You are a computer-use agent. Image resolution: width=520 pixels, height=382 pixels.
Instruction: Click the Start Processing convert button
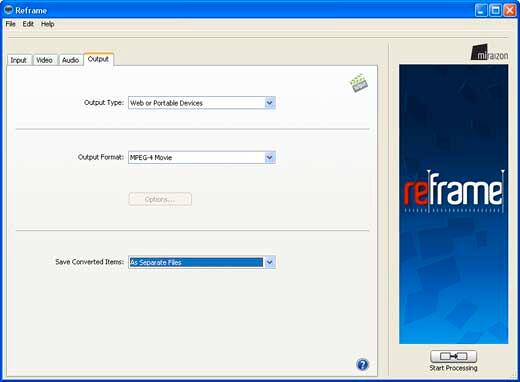453,356
